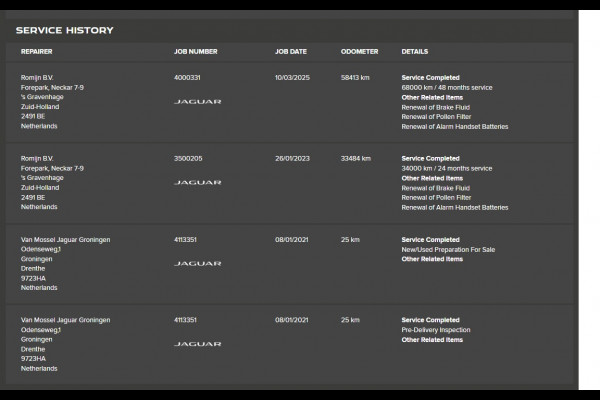Viewport: 600px width, 400px height.
Task: Click the 58413 km odometer reading
Action: (355, 77)
